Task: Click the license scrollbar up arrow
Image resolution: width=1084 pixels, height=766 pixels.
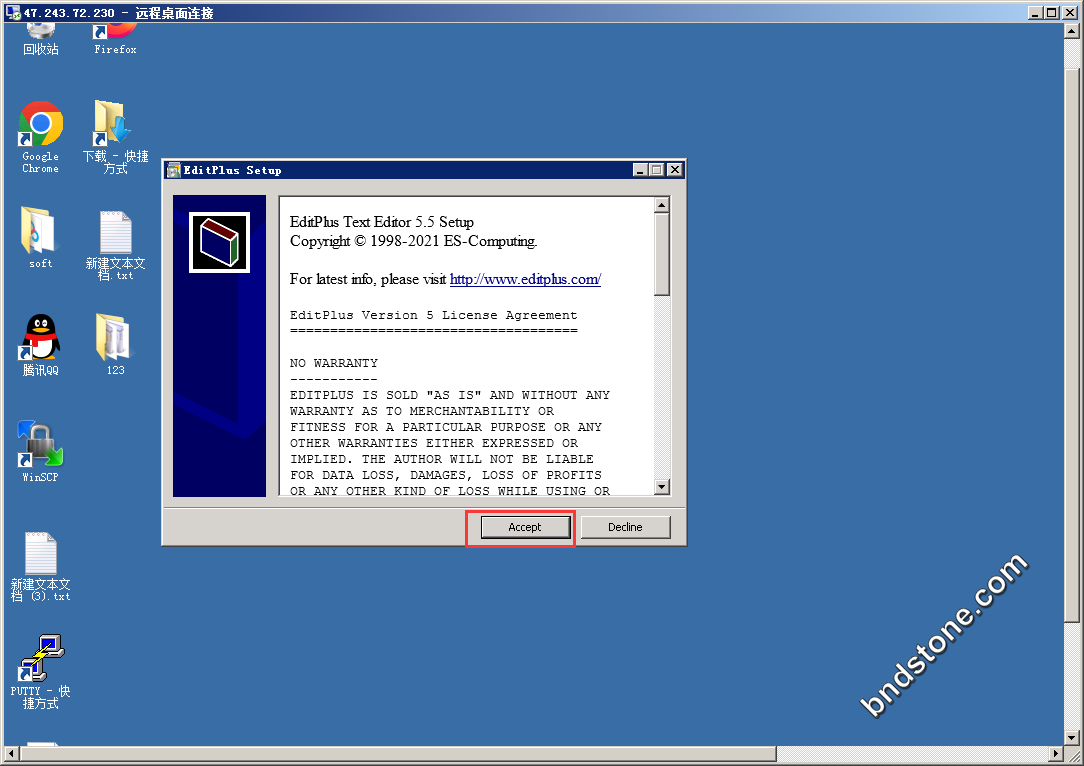Action: click(661, 205)
